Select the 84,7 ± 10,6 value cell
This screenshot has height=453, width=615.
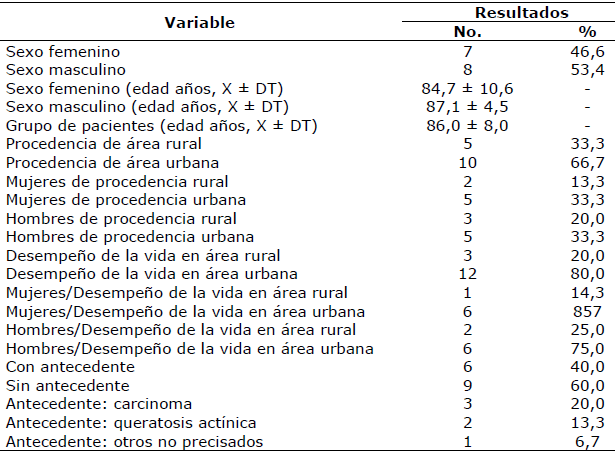[x=467, y=88]
